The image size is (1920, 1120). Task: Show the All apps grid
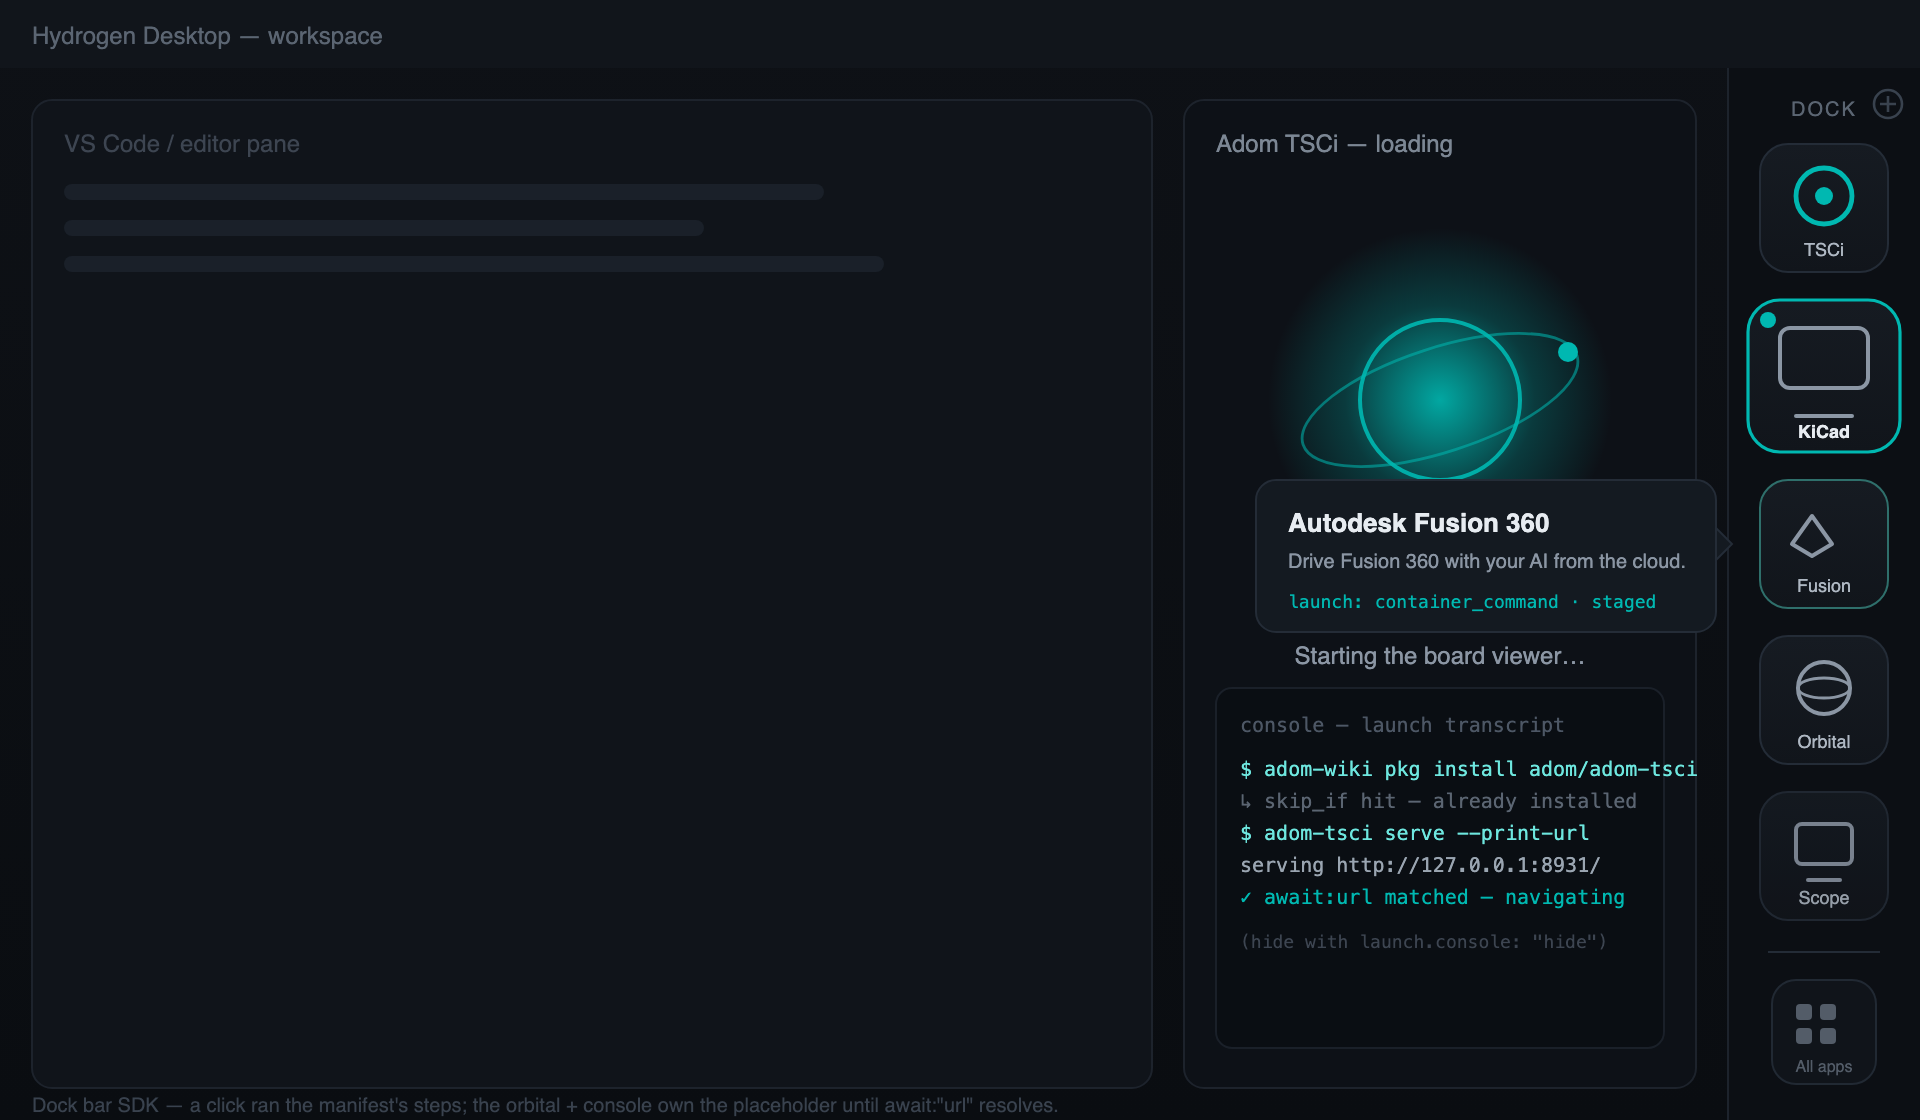tap(1823, 1032)
